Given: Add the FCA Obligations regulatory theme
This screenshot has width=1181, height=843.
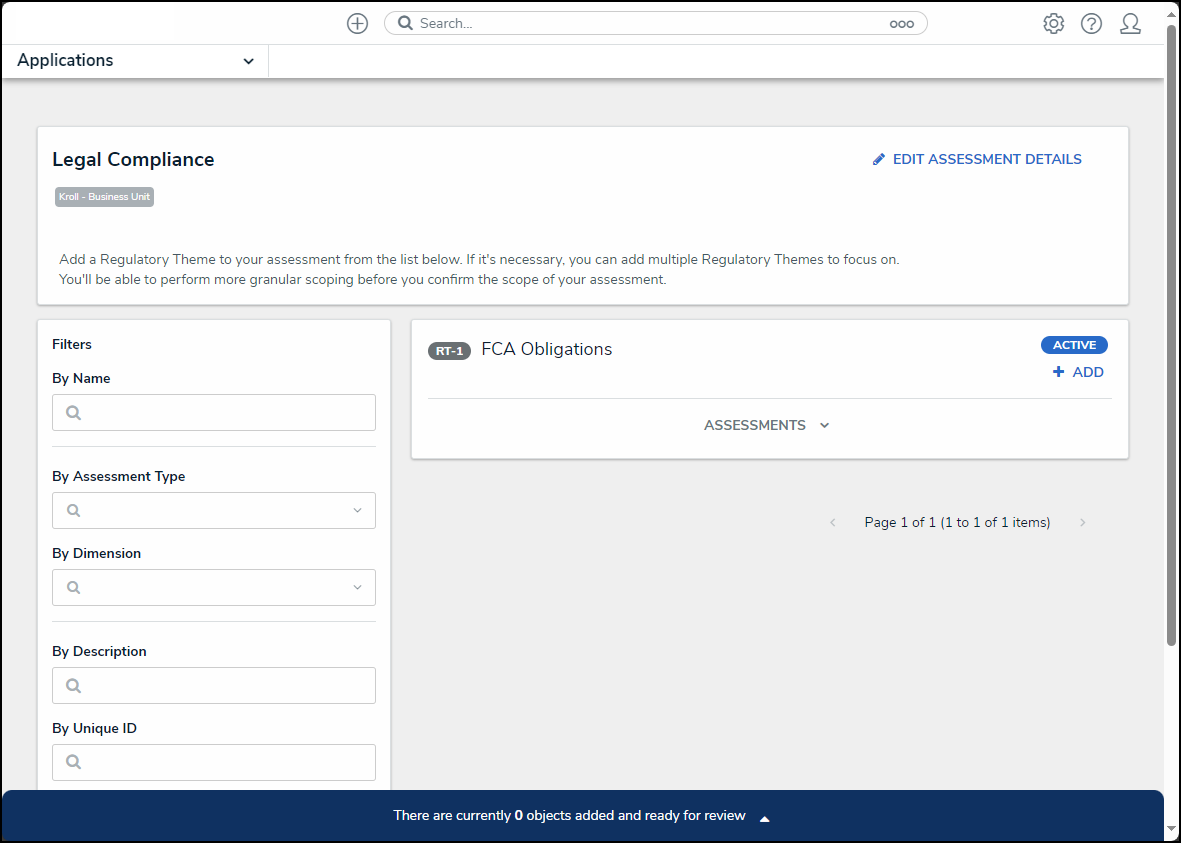Looking at the screenshot, I should 1078,372.
